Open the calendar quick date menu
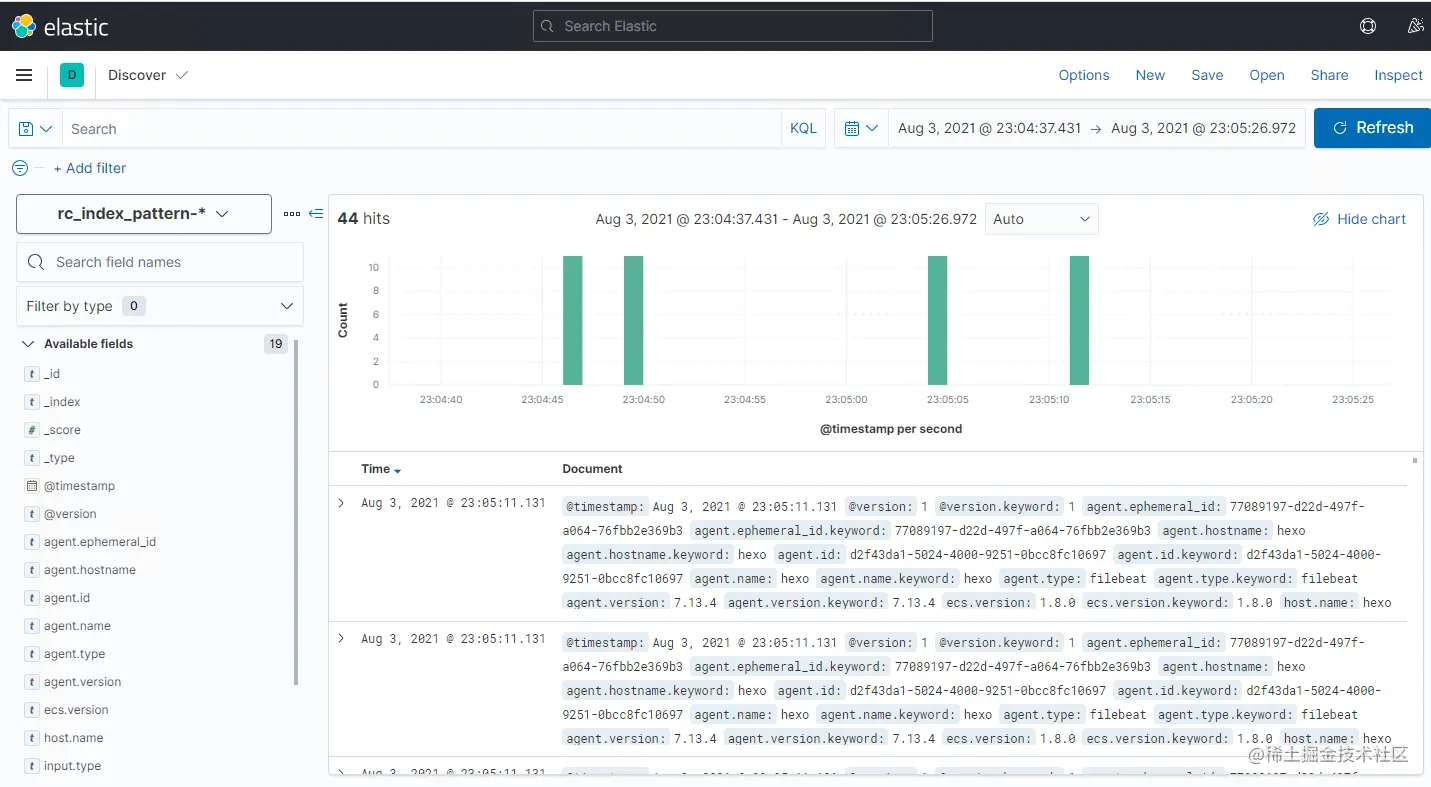Viewport: 1431px width, 787px height. click(x=861, y=128)
